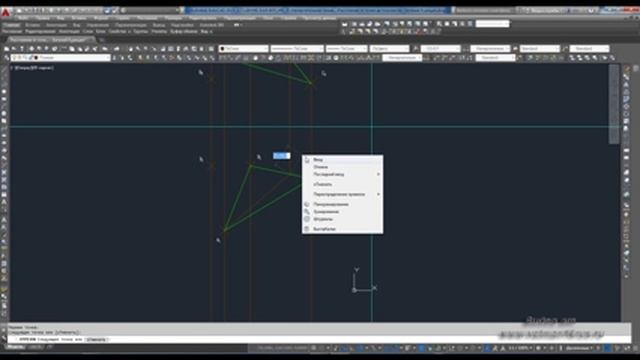Open the lineweight ПоСлою dropdown
Viewport: 640px width, 360px height.
click(347, 49)
